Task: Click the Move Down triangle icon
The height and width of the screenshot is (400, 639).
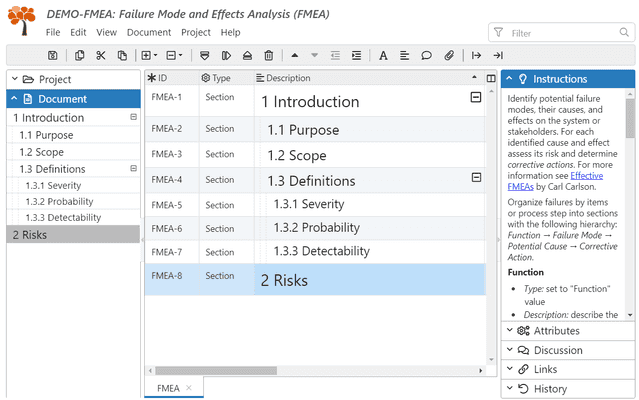Action: point(314,55)
